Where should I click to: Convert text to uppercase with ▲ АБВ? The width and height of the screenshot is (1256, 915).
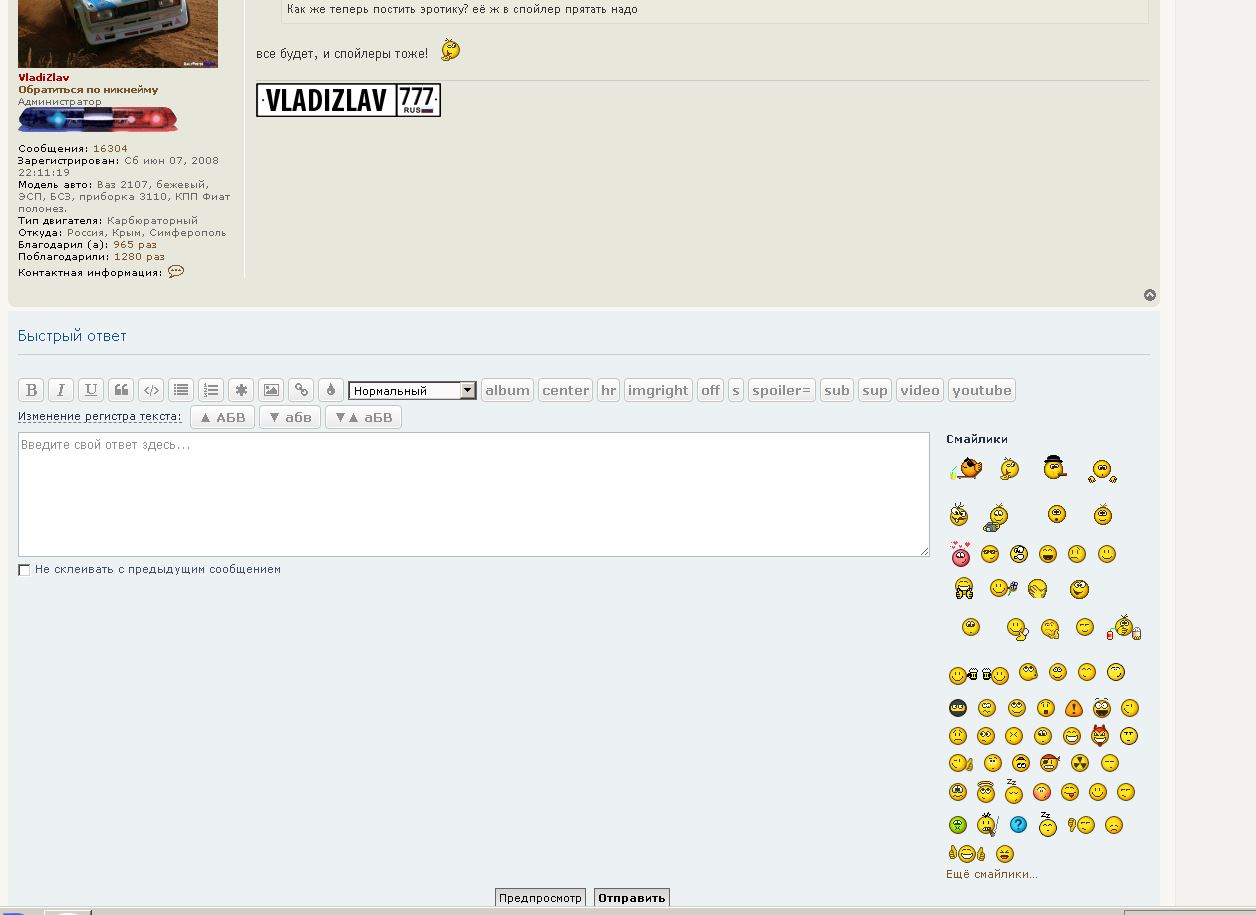(222, 417)
